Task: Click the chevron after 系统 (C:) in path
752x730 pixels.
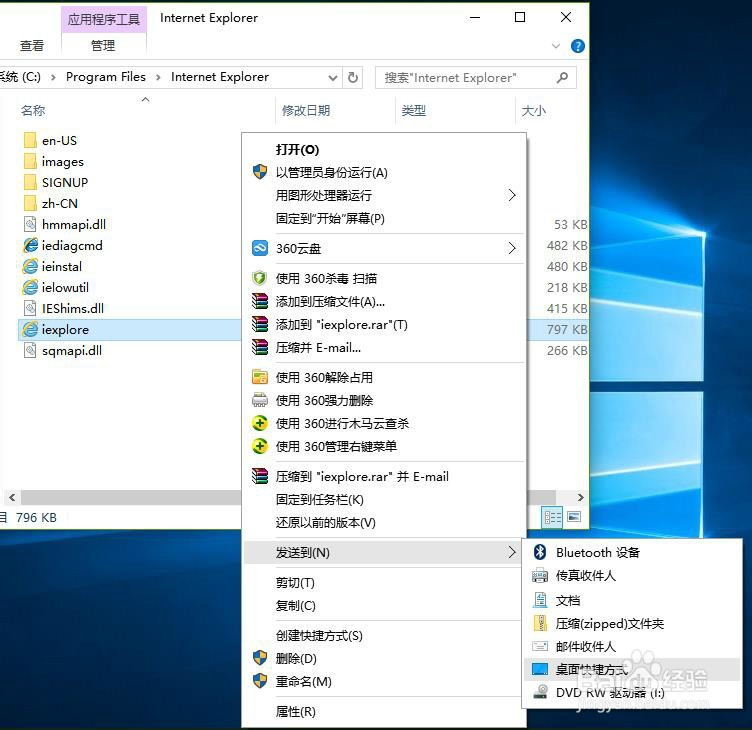Action: click(53, 77)
